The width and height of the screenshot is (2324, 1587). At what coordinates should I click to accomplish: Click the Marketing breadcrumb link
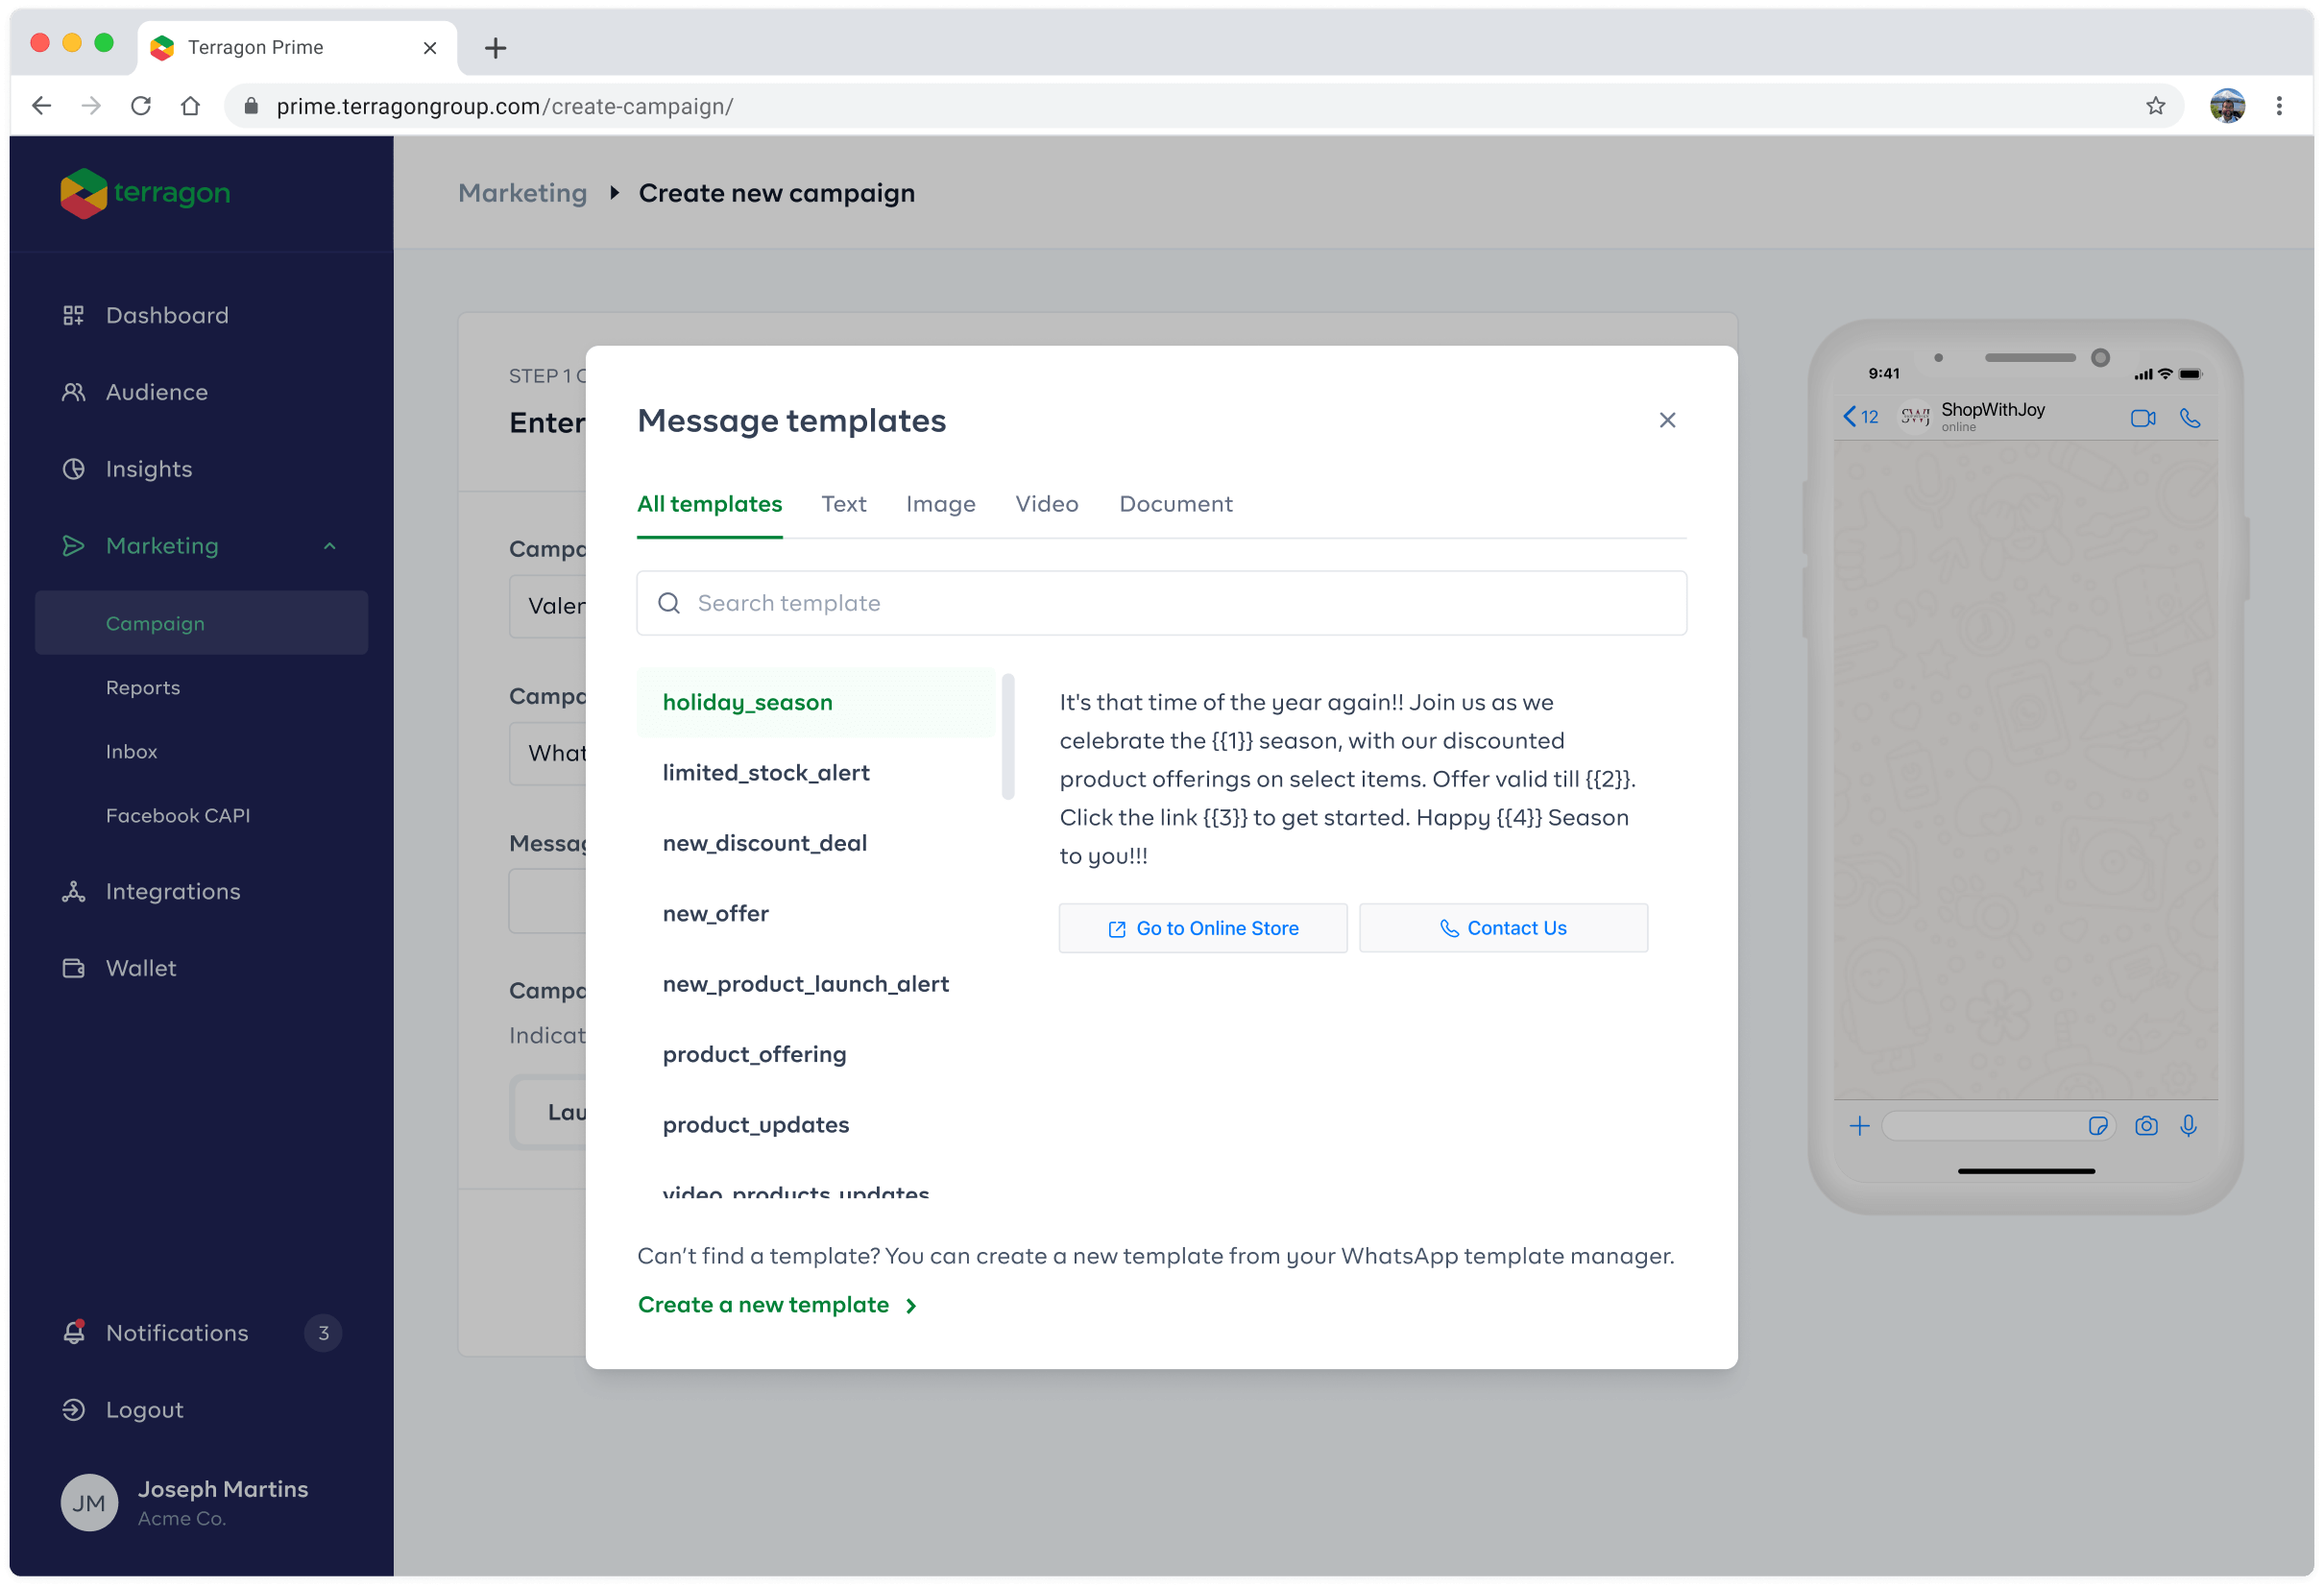523,193
